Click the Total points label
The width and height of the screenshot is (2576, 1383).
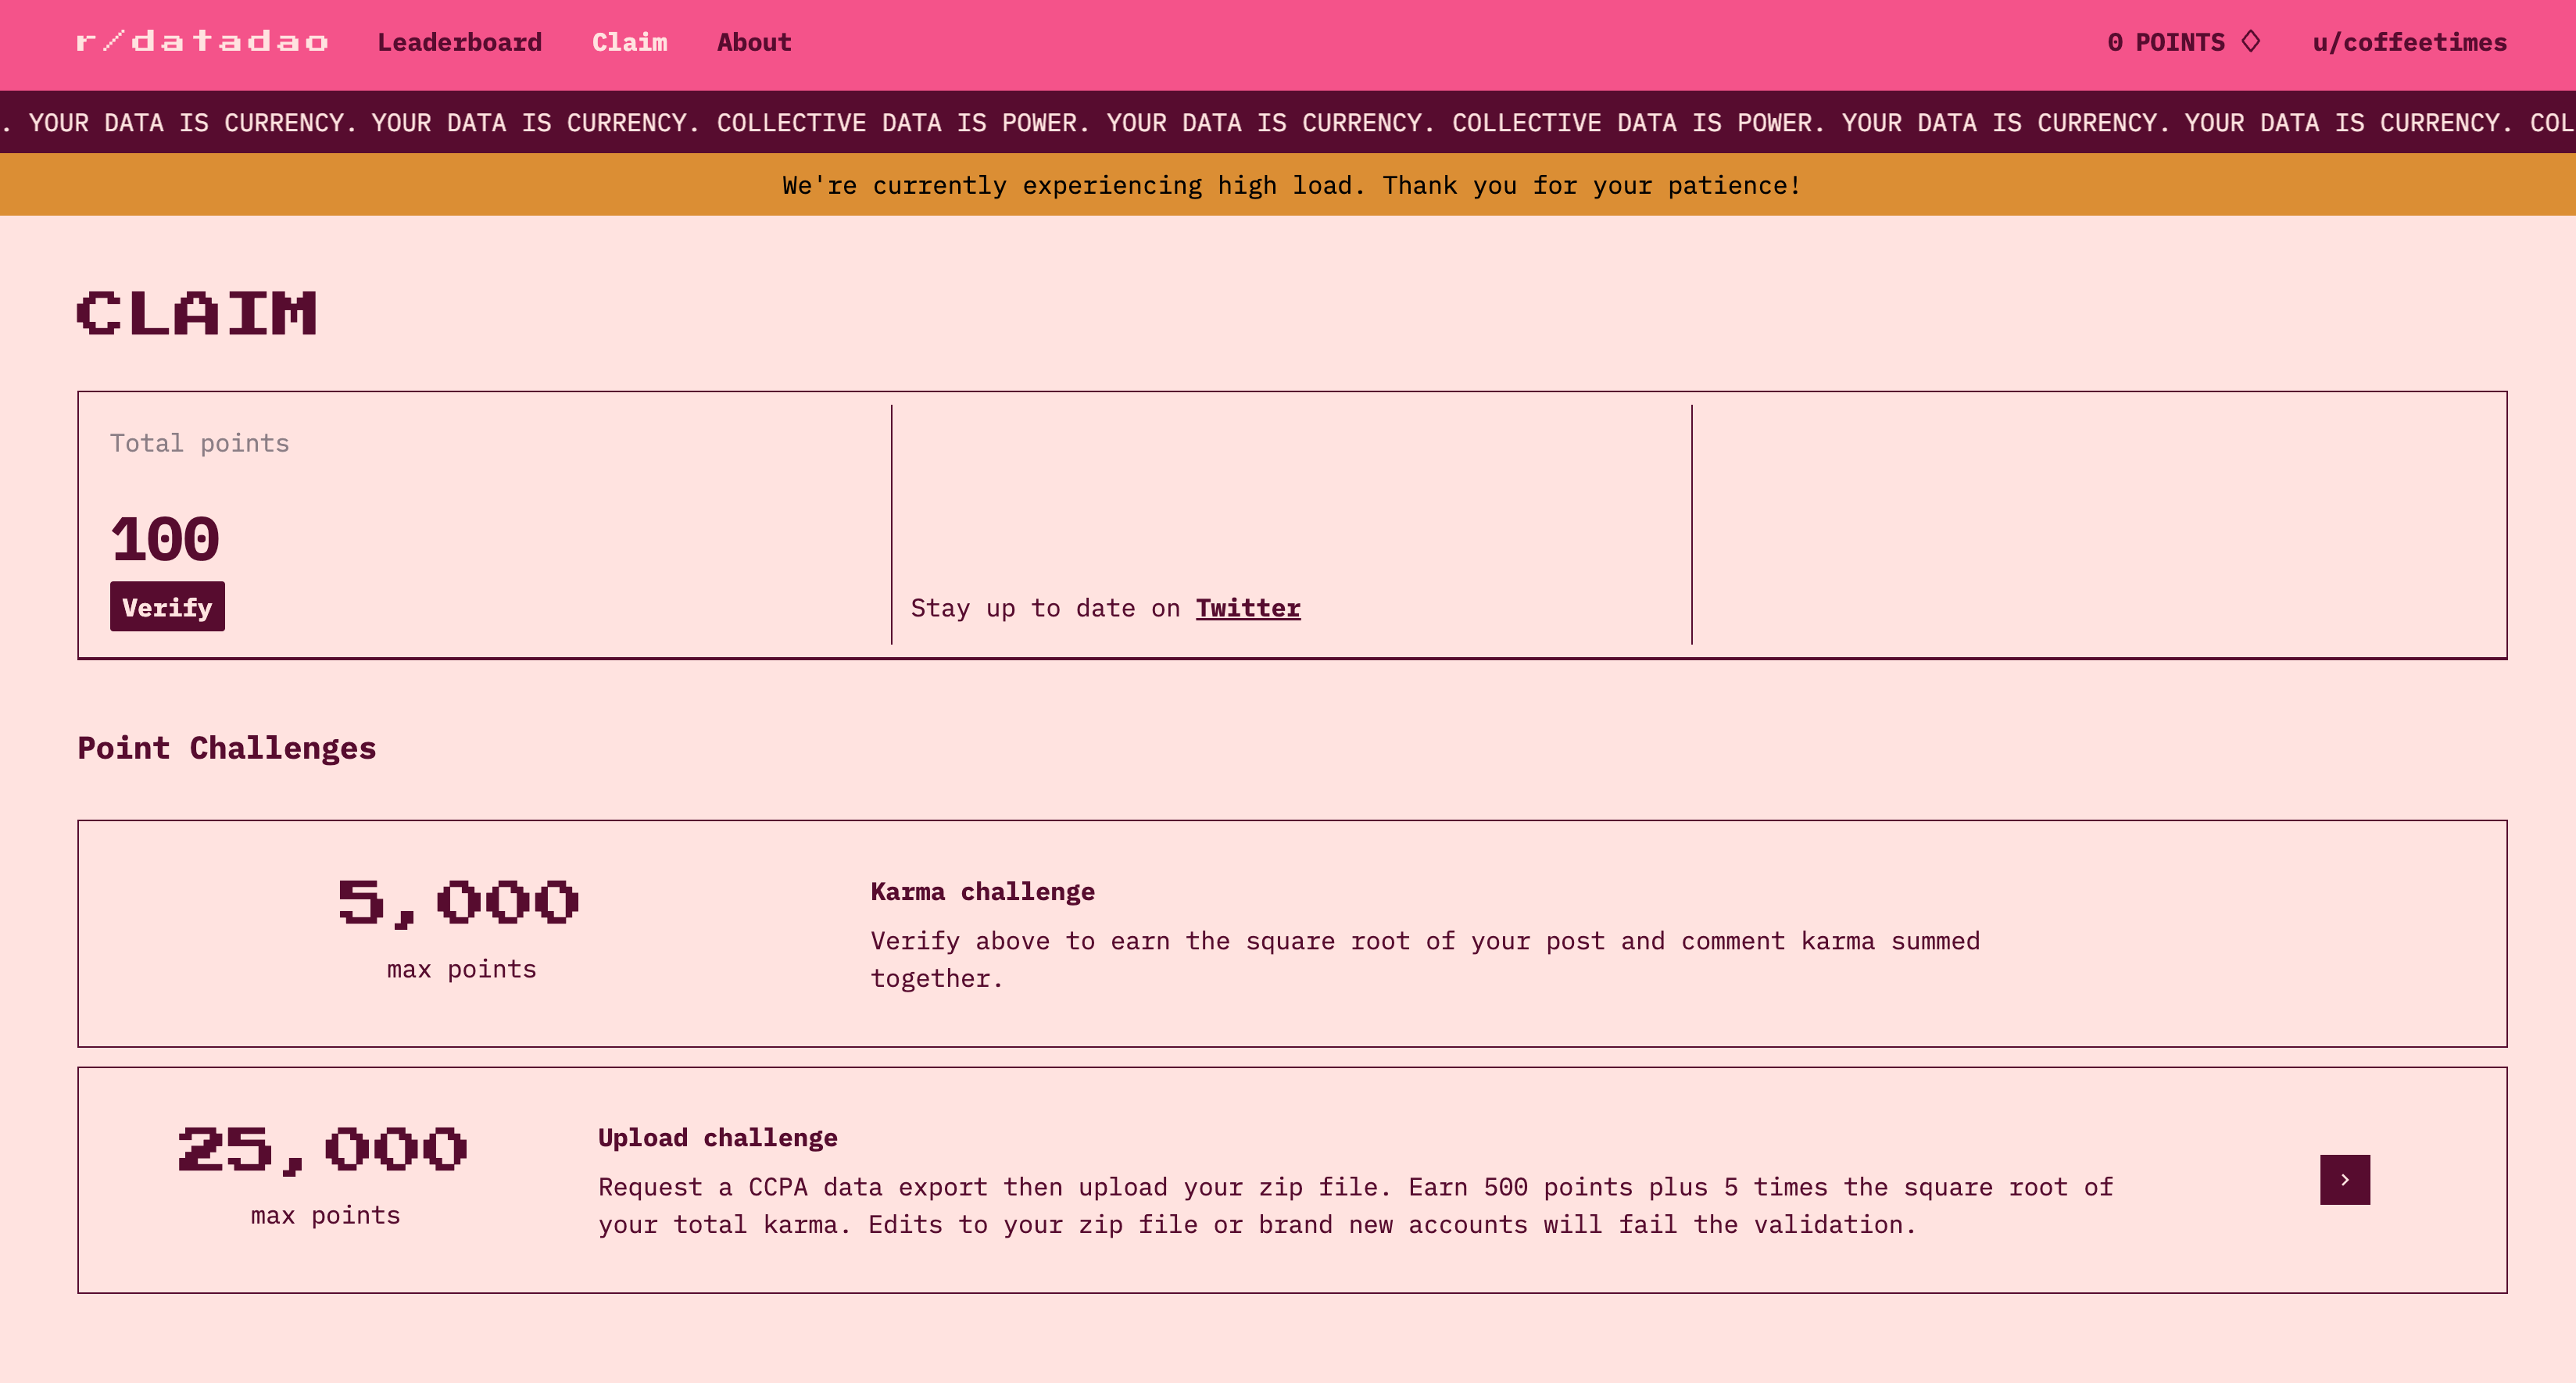point(199,443)
